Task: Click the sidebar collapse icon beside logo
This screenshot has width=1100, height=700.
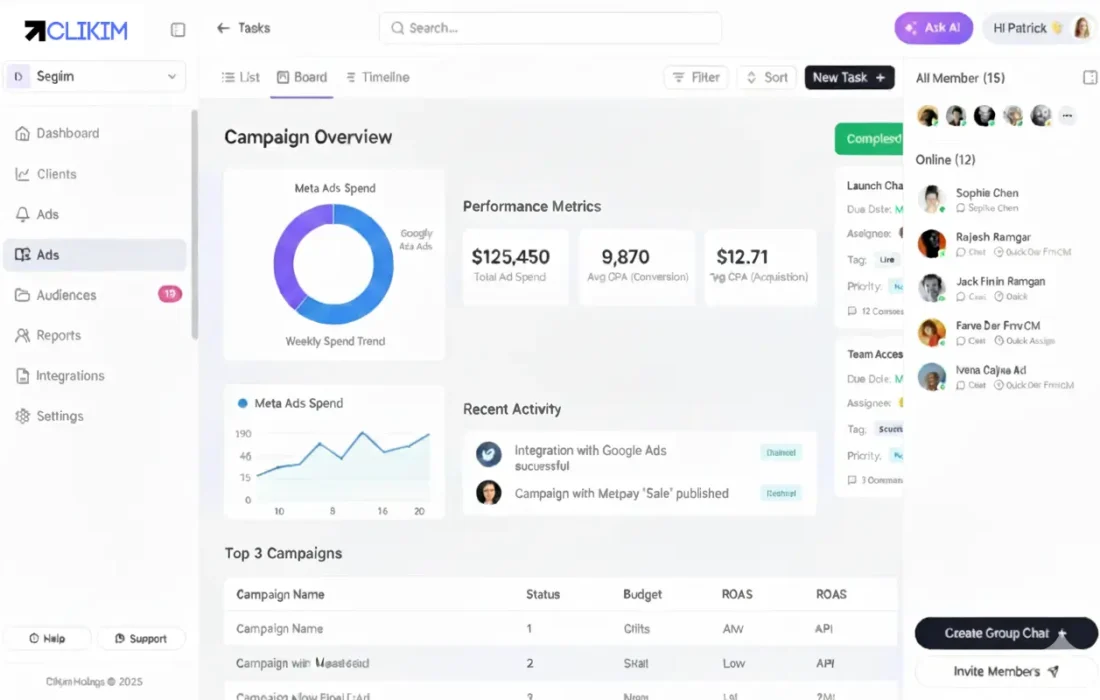Action: pyautogui.click(x=178, y=30)
